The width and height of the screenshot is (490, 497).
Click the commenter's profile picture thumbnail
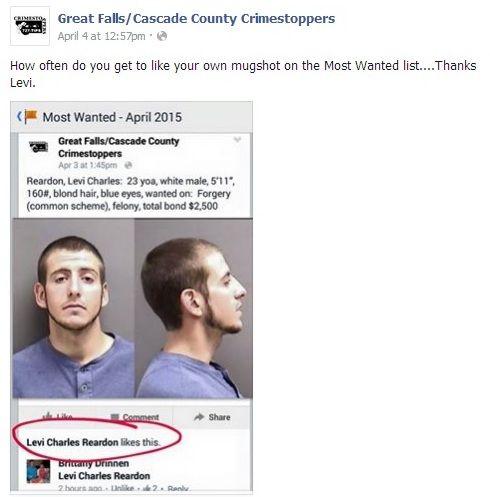[x=38, y=472]
